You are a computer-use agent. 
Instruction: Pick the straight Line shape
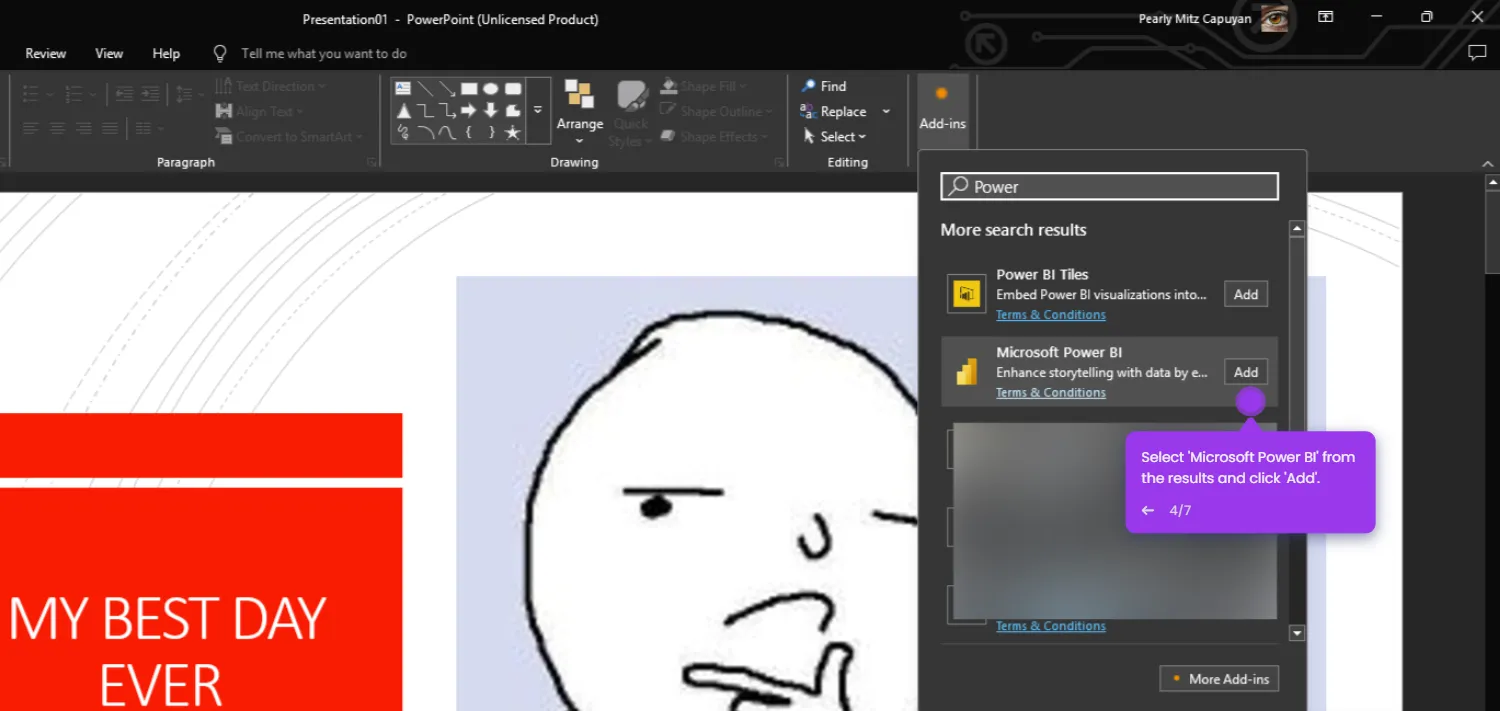425,88
